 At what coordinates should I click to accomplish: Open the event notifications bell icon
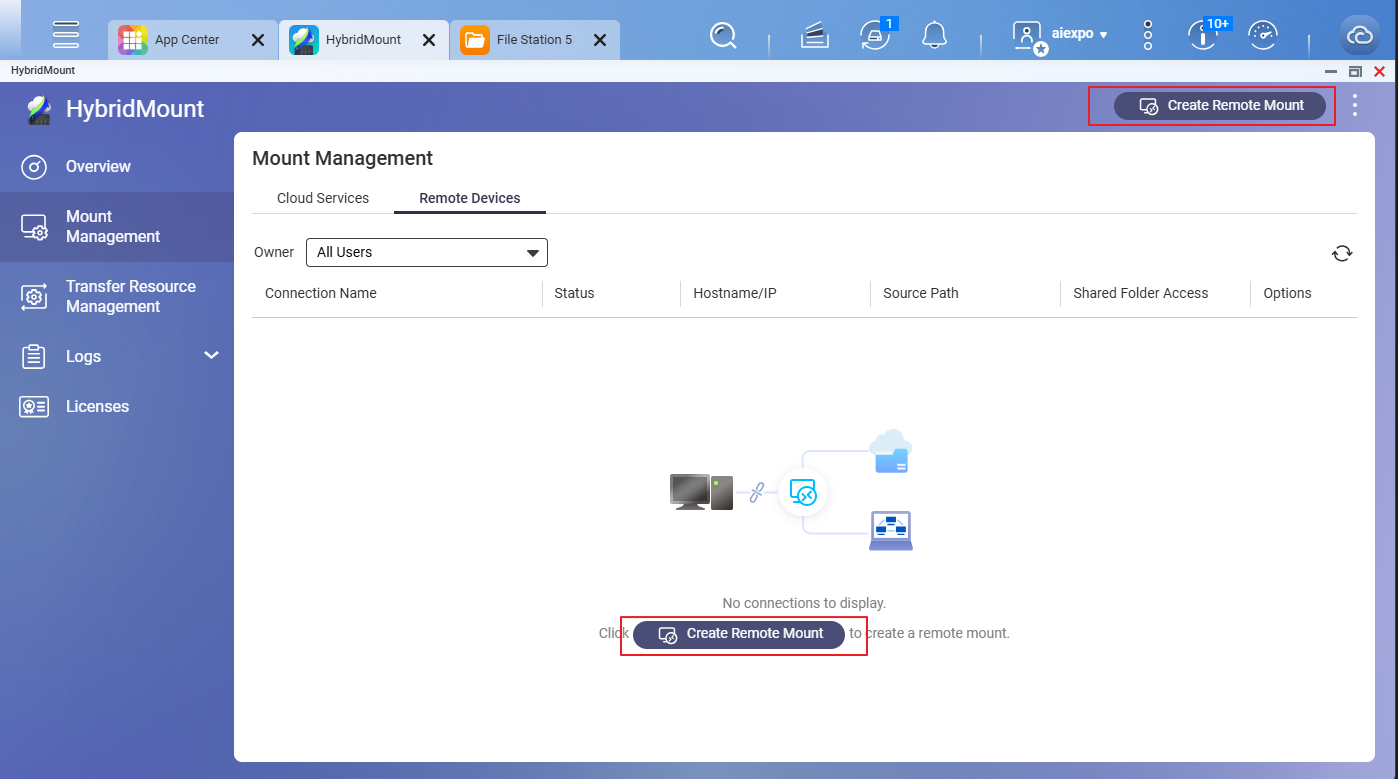point(934,37)
